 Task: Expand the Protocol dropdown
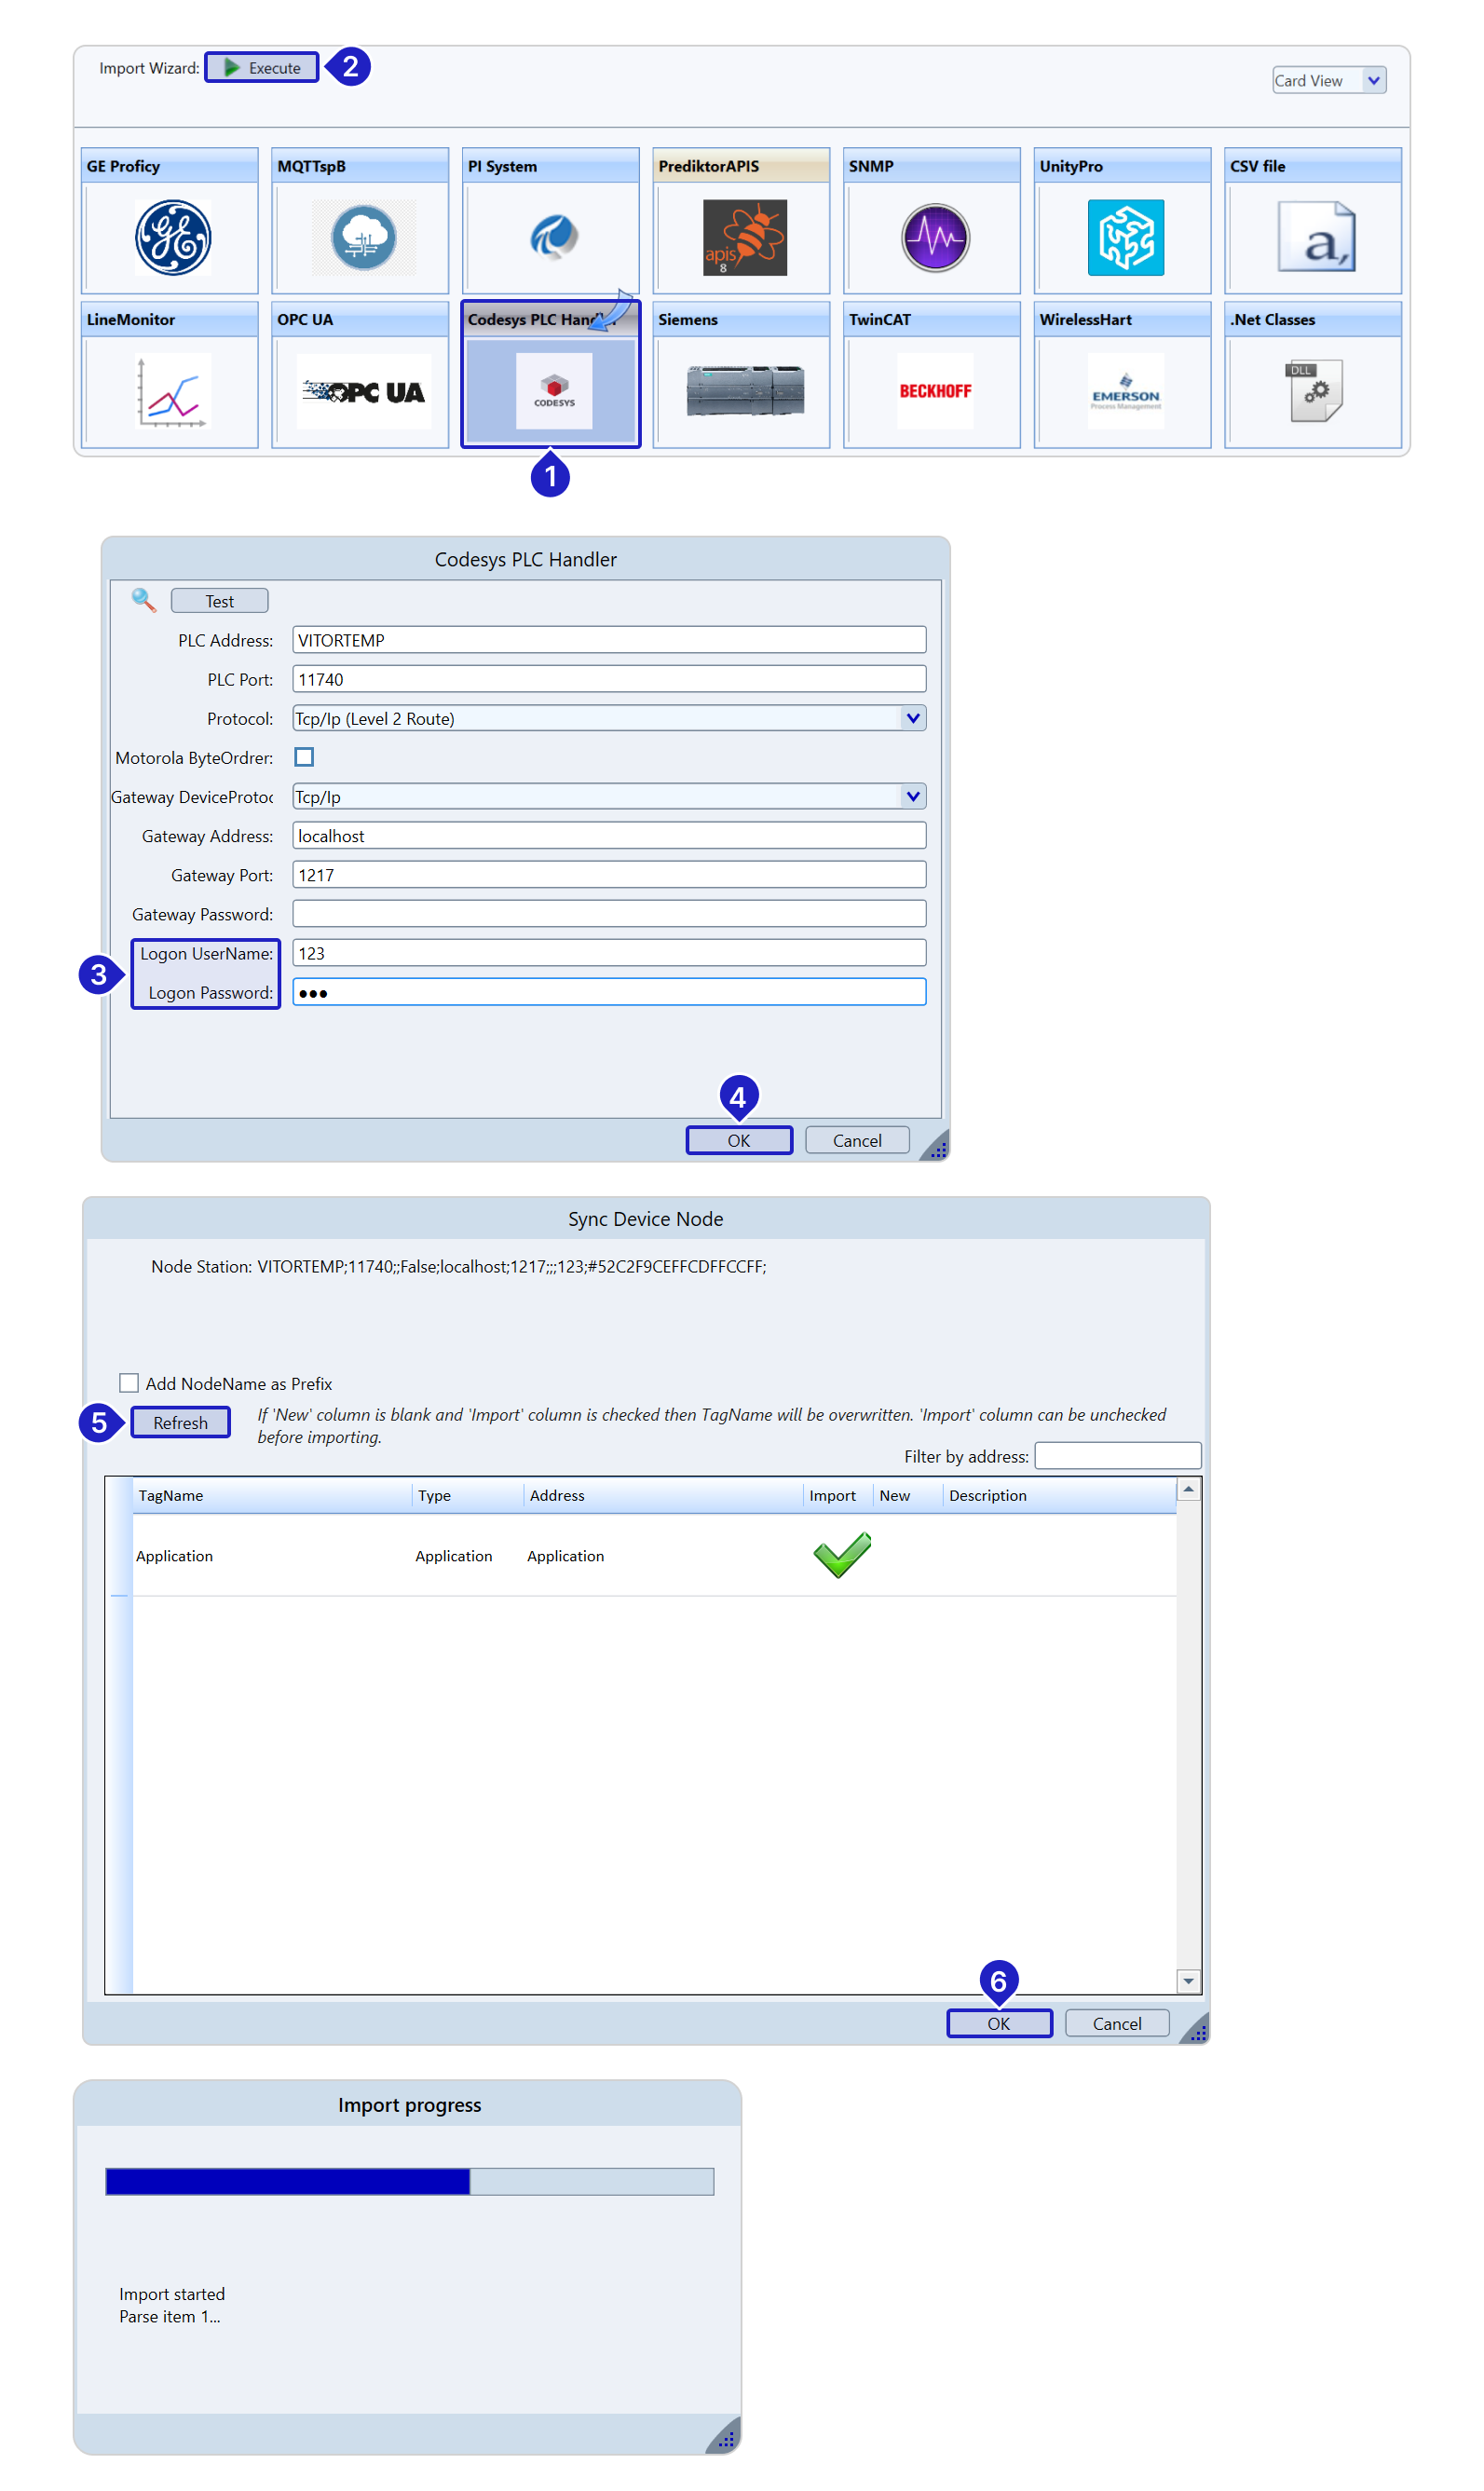click(911, 718)
